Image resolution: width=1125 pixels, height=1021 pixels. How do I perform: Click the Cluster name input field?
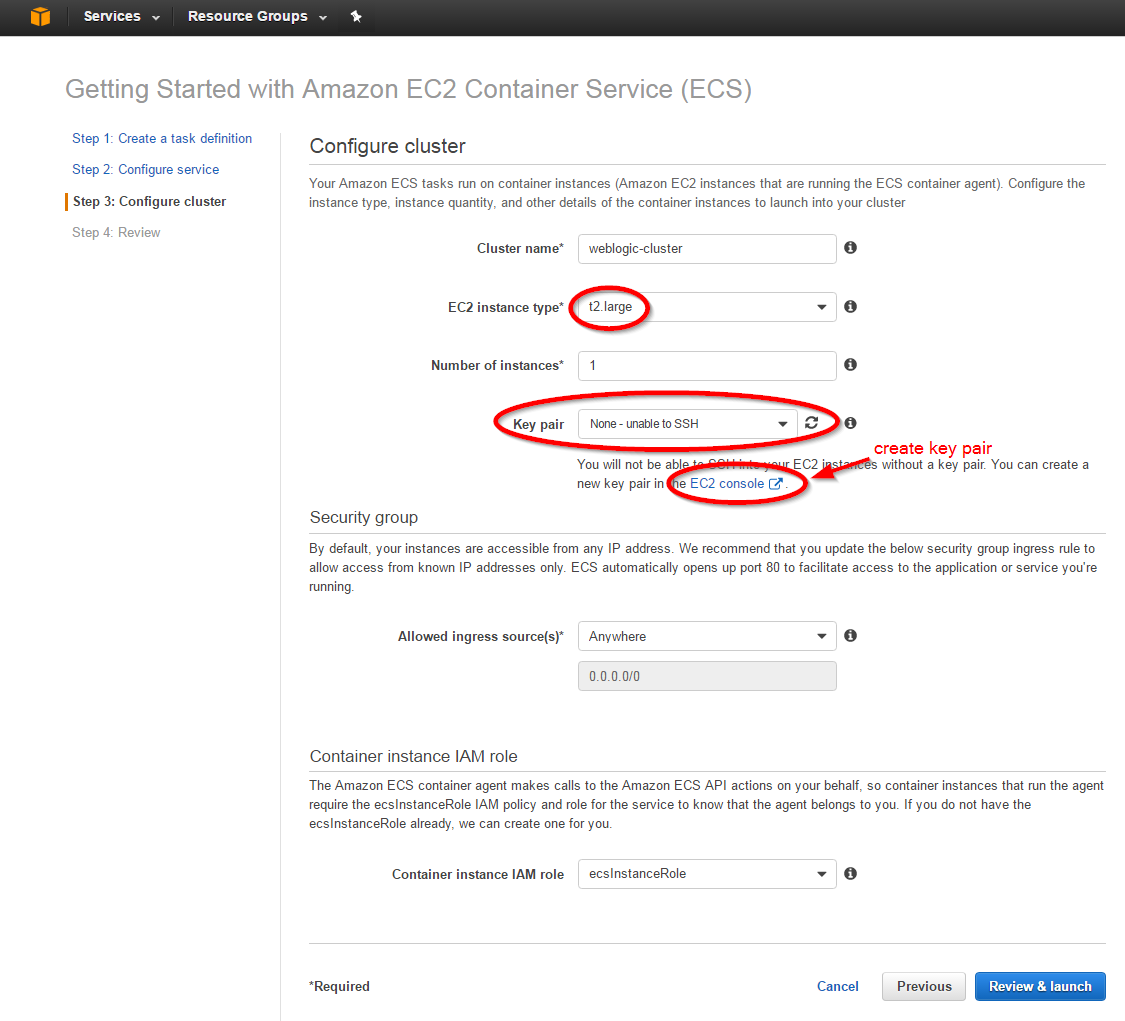(707, 249)
